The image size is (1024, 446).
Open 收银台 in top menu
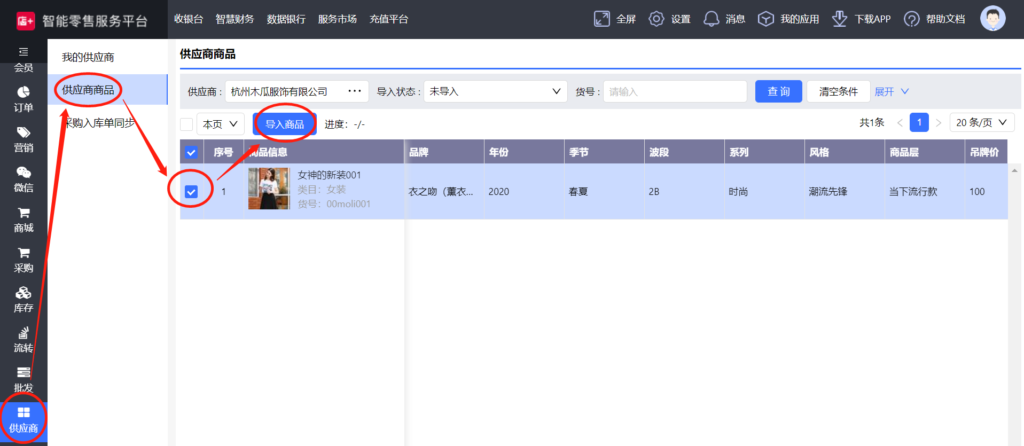coord(188,19)
